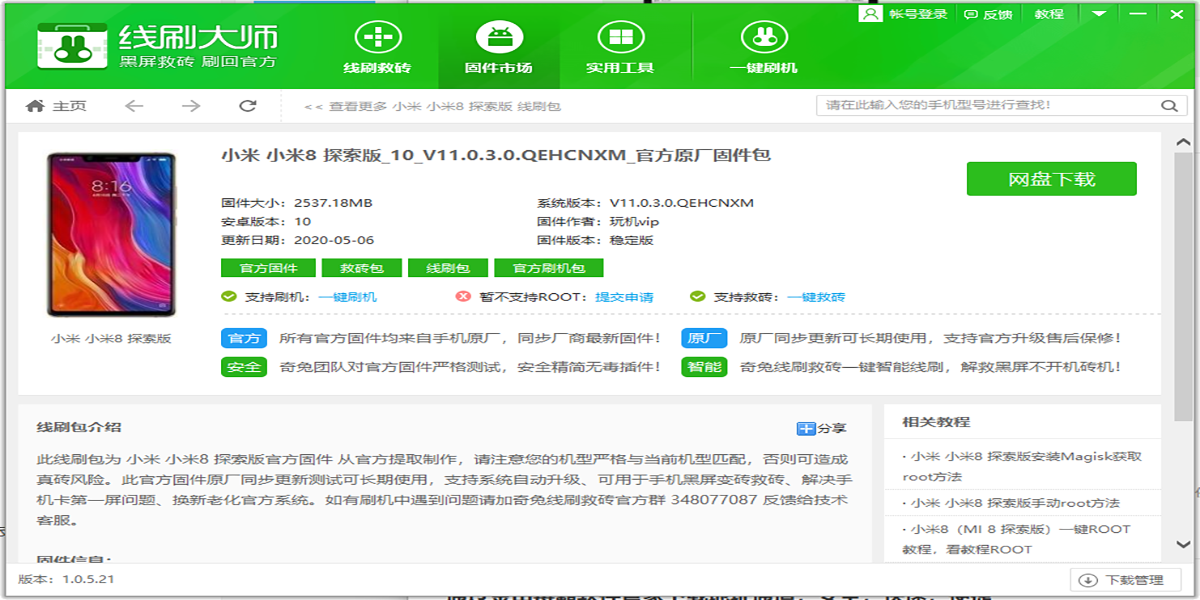This screenshot has width=1200, height=600.
Task: Click the green check beside 支持刷机
Action: coord(228,297)
